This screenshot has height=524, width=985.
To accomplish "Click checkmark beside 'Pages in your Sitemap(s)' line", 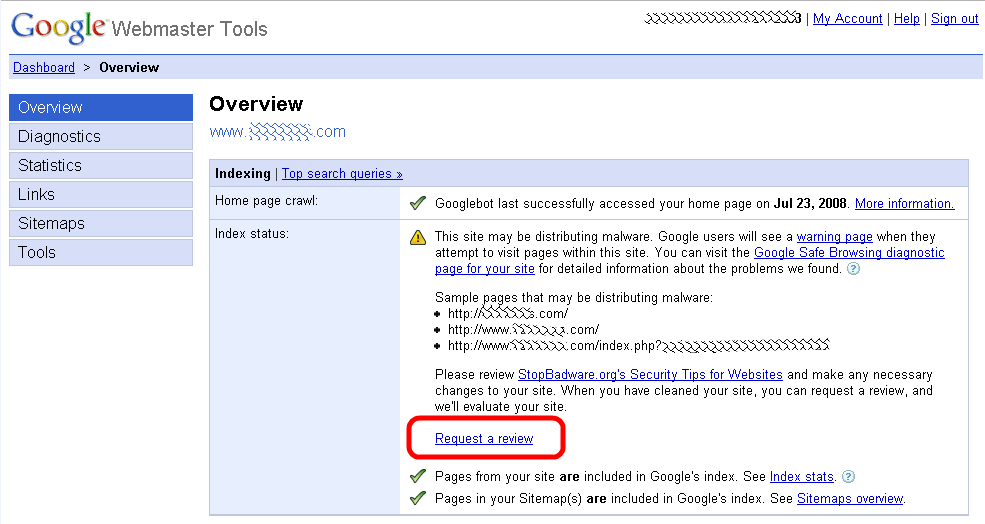I will pyautogui.click(x=418, y=498).
